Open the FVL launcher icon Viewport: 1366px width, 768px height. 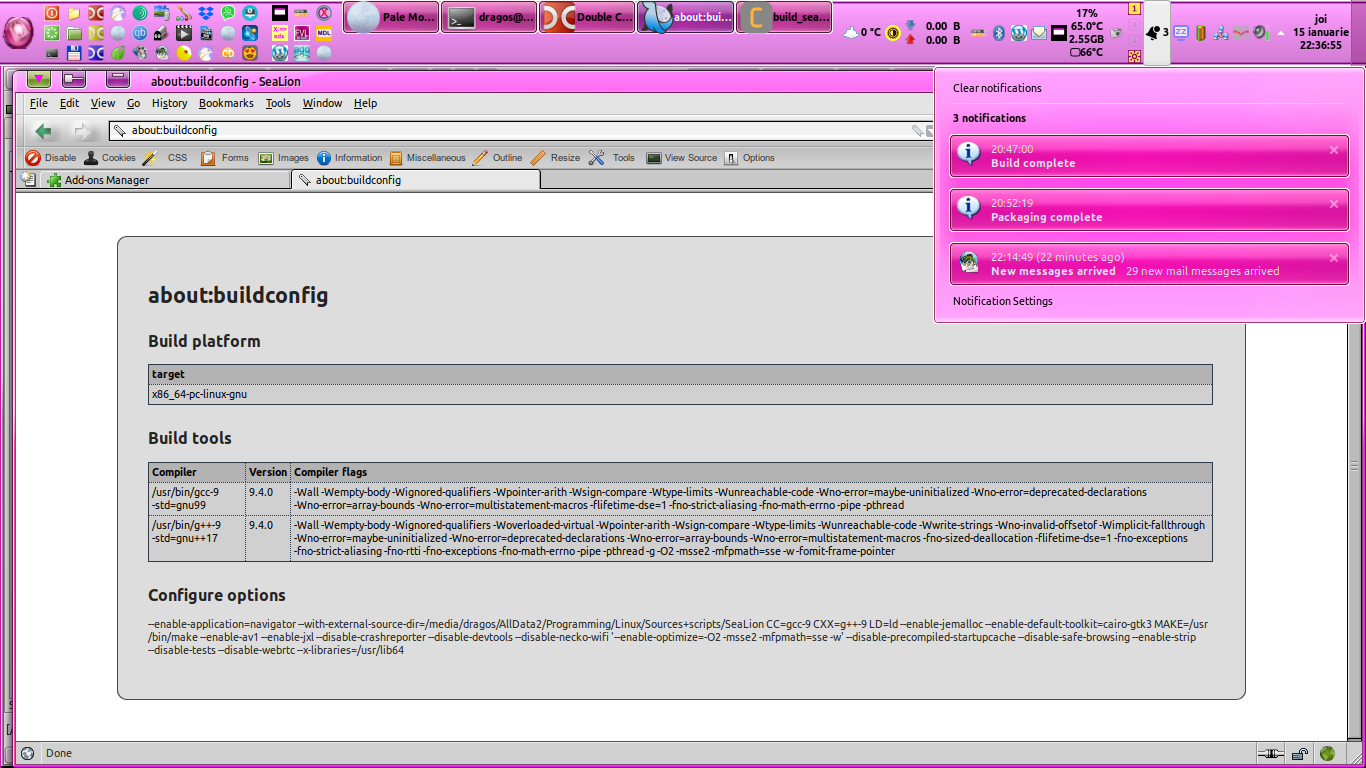point(302,33)
